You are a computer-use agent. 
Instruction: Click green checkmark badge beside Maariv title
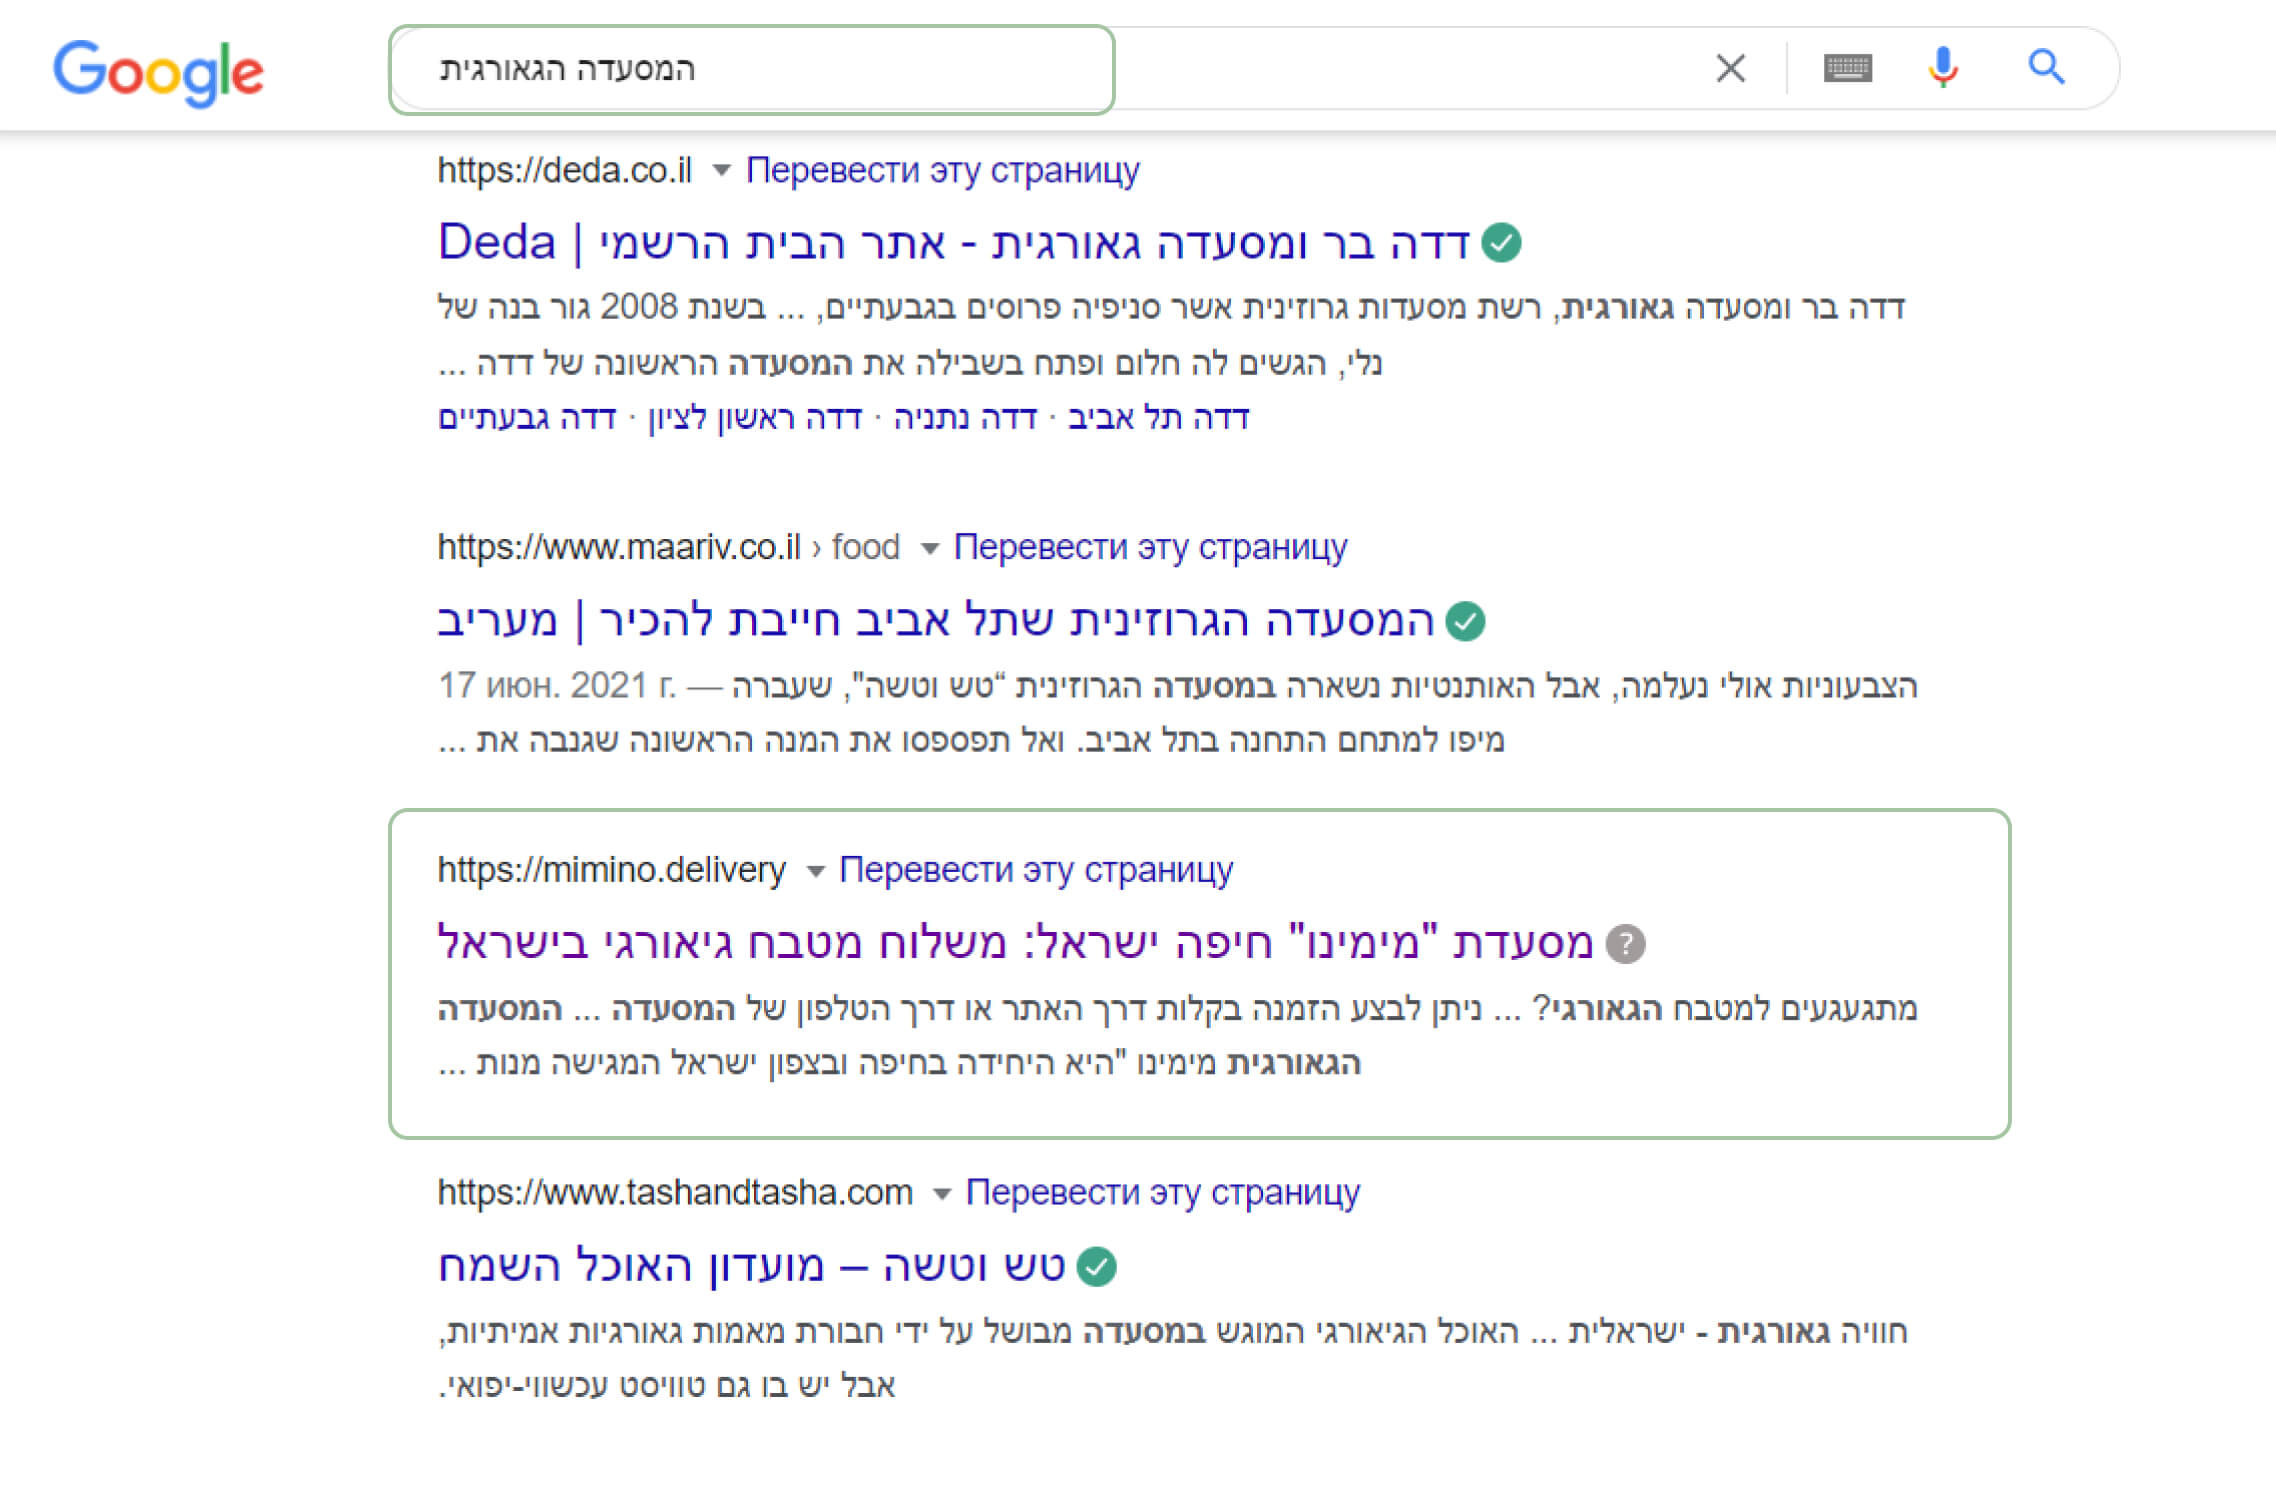click(x=1465, y=621)
